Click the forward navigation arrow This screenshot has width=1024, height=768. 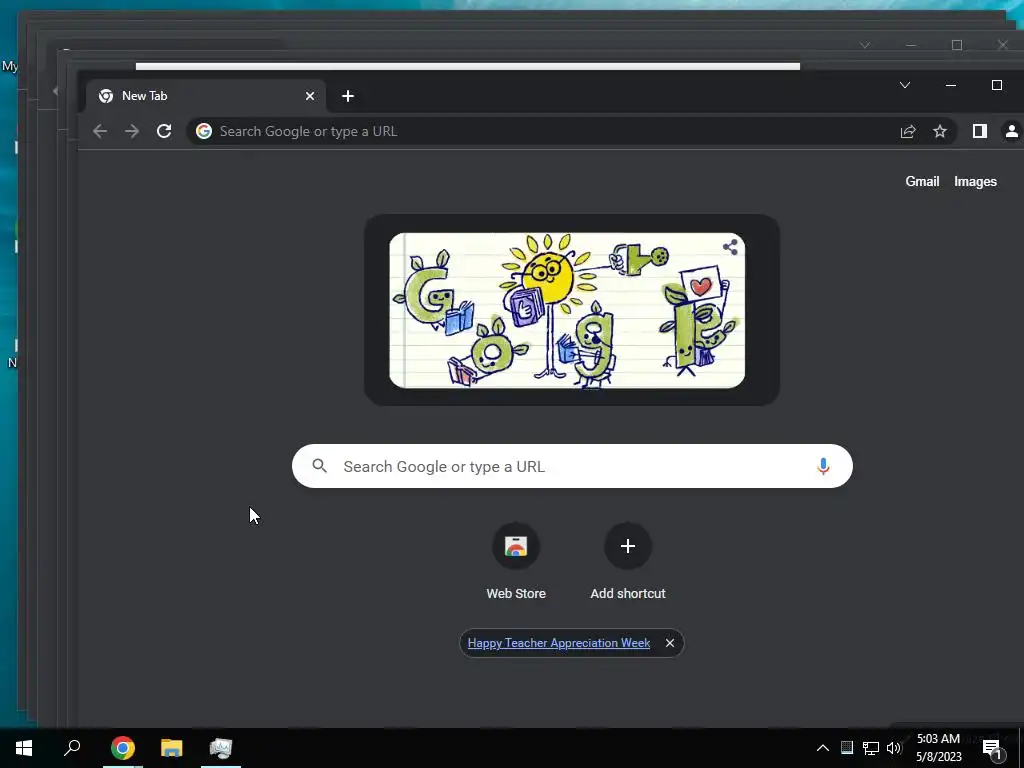click(132, 131)
